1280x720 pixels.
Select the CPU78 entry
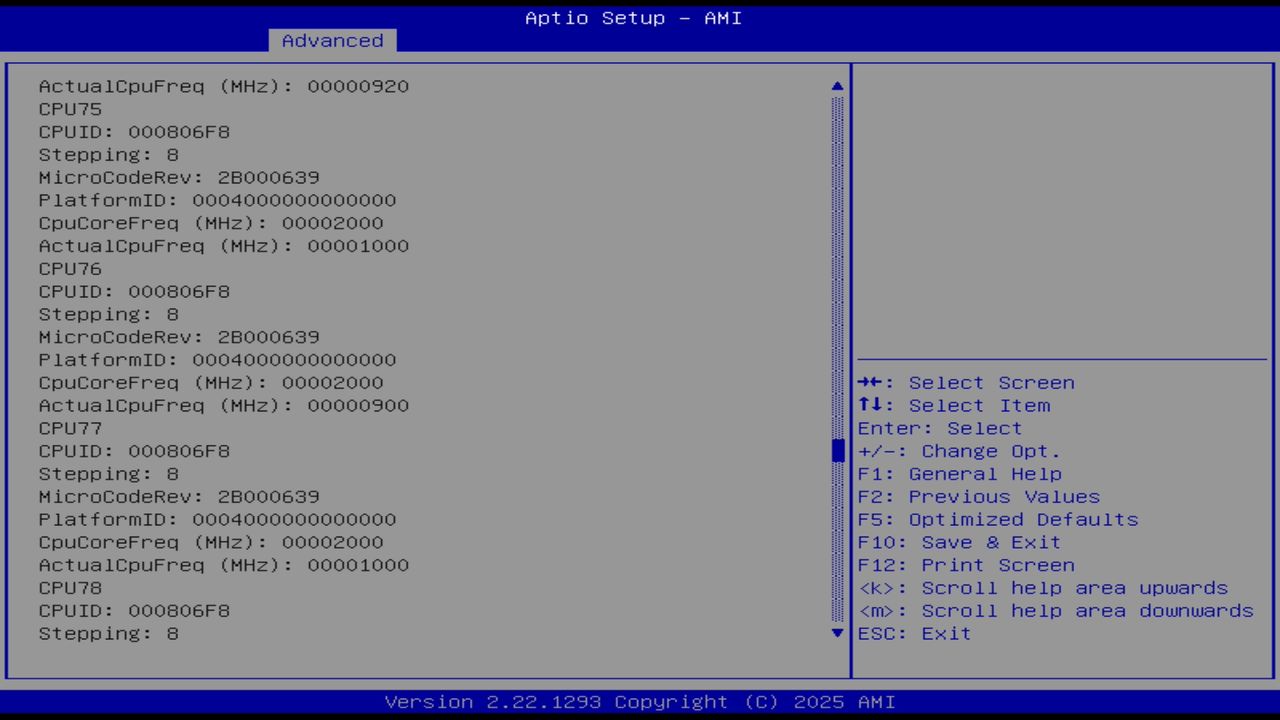coord(69,587)
